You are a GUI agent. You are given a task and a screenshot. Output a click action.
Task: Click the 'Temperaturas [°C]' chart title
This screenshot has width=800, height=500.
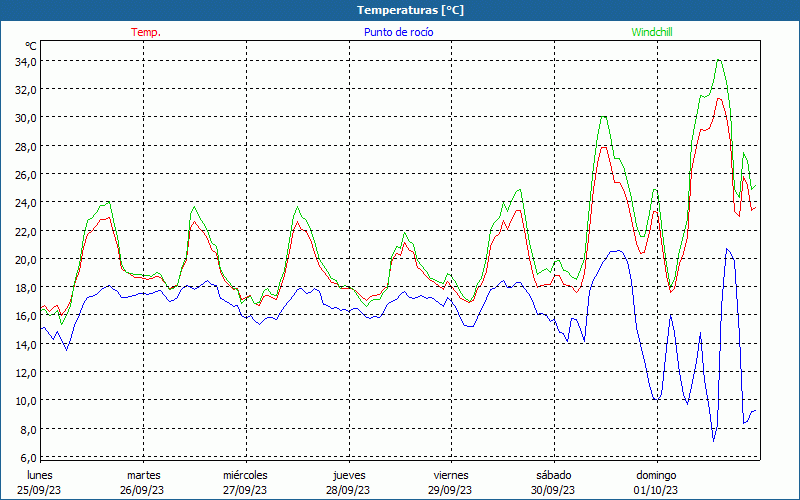(x=410, y=10)
